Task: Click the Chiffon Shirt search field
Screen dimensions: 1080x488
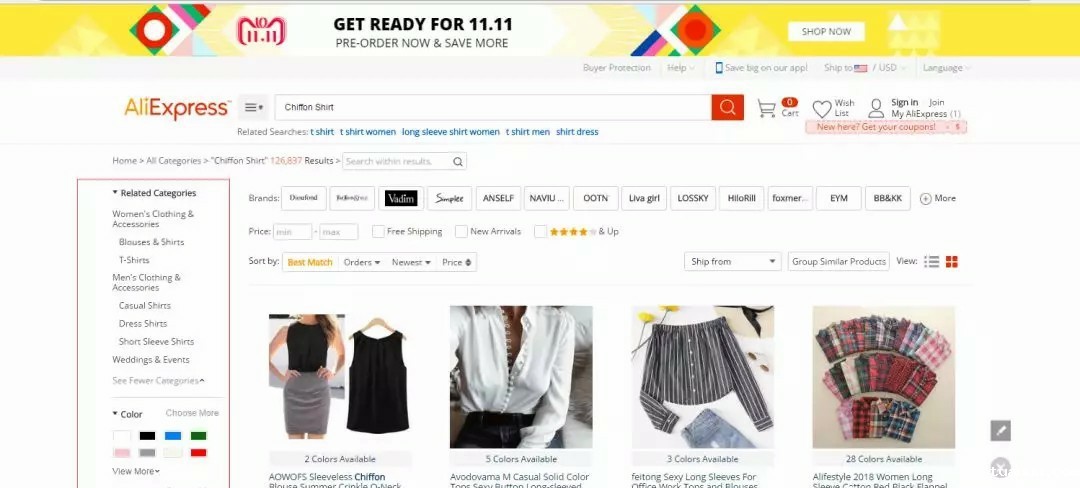Action: click(493, 107)
